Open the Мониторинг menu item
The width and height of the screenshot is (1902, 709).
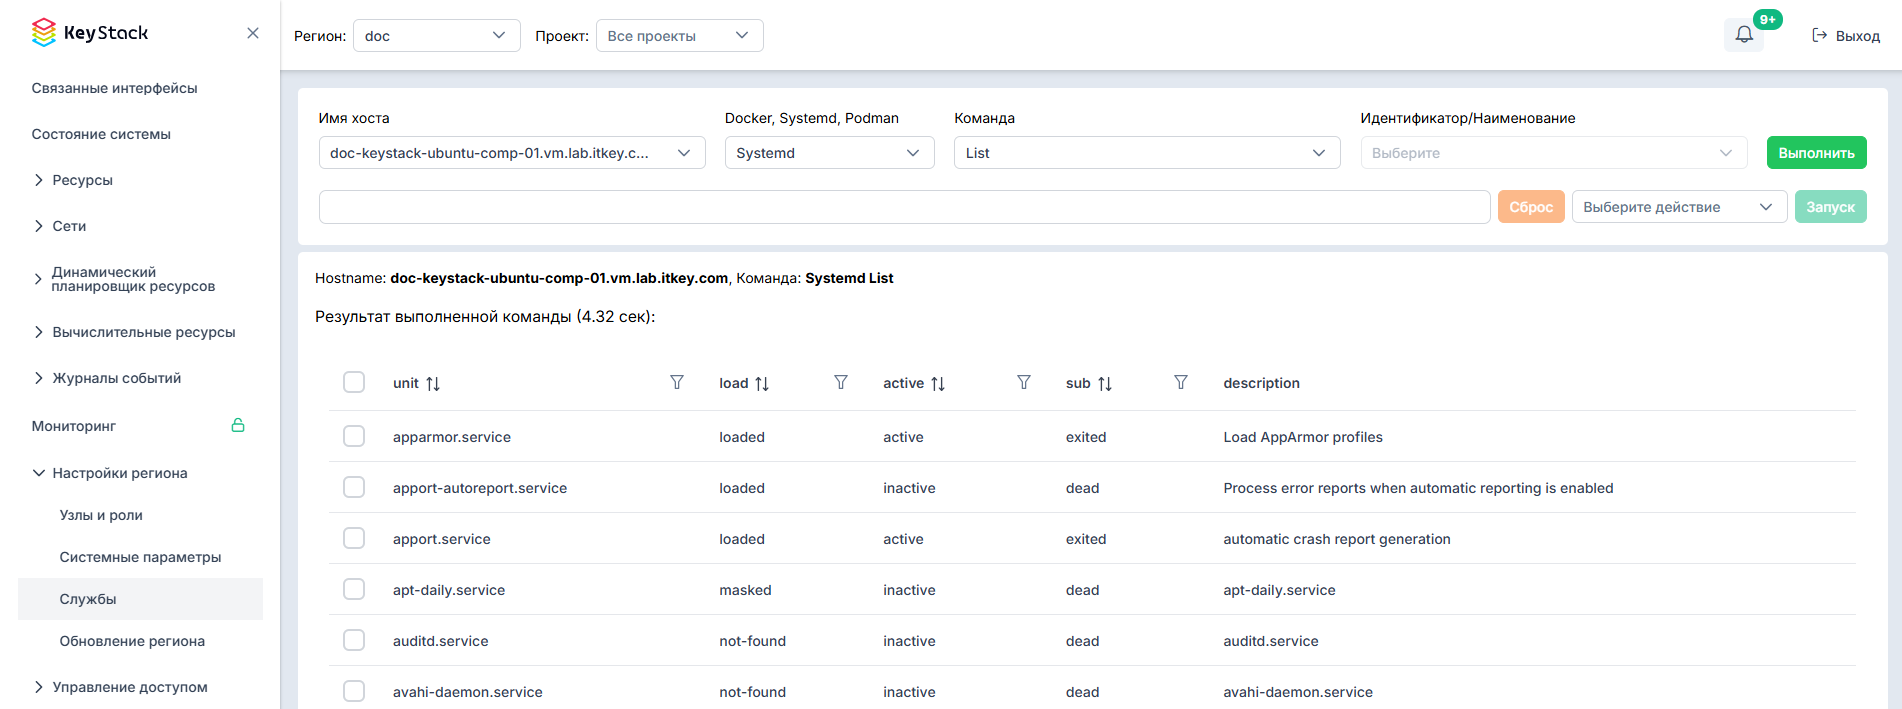pyautogui.click(x=74, y=426)
